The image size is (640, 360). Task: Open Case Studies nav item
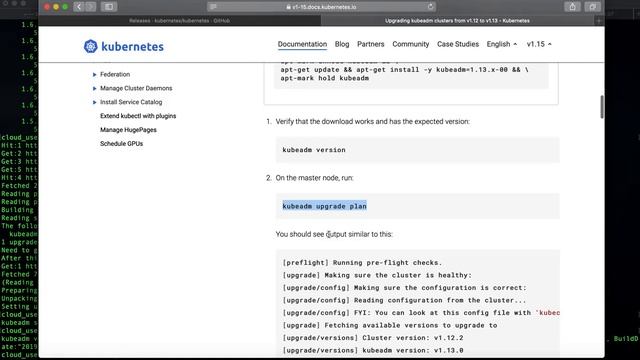[458, 44]
